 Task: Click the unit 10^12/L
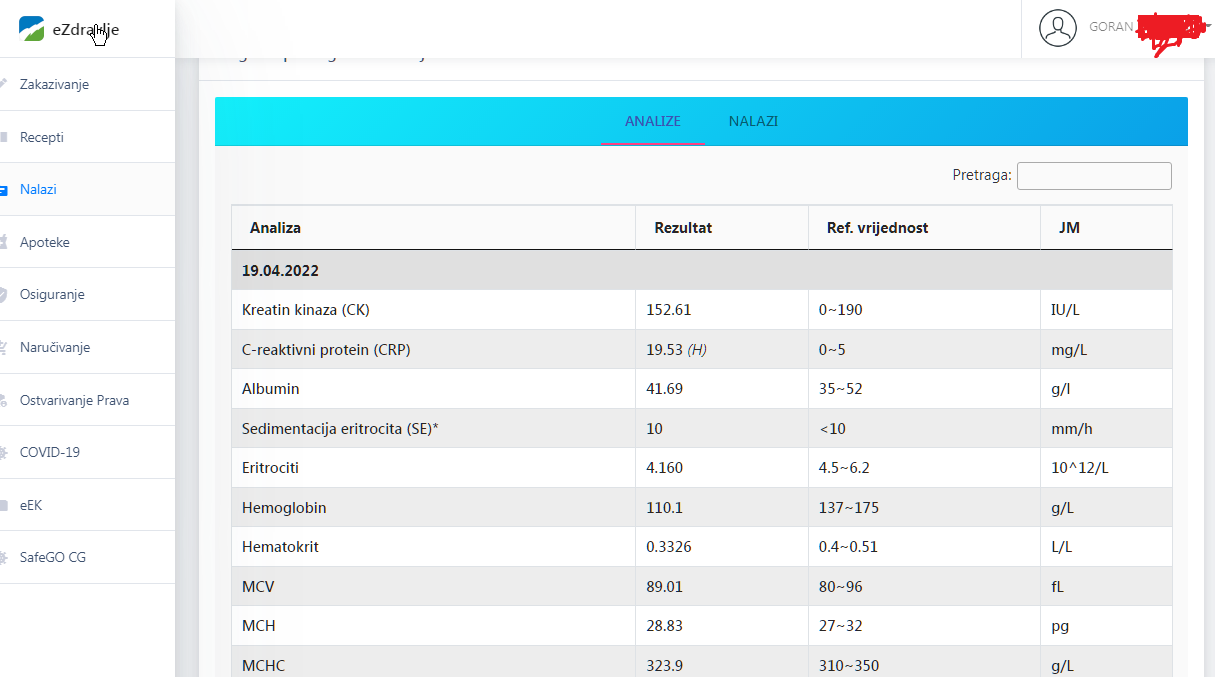[x=1079, y=467]
